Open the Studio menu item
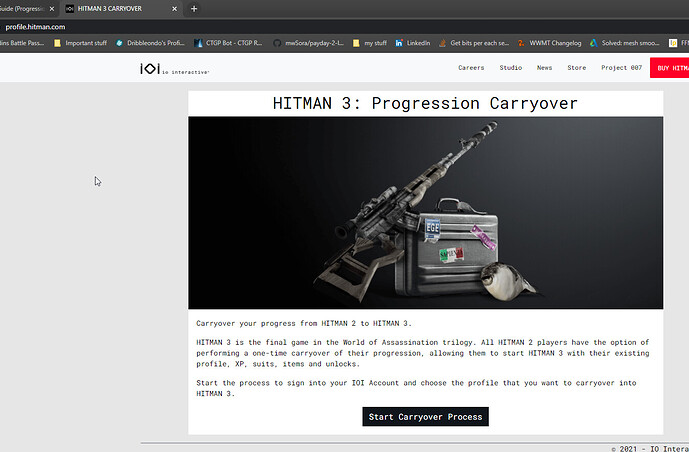 (x=511, y=68)
